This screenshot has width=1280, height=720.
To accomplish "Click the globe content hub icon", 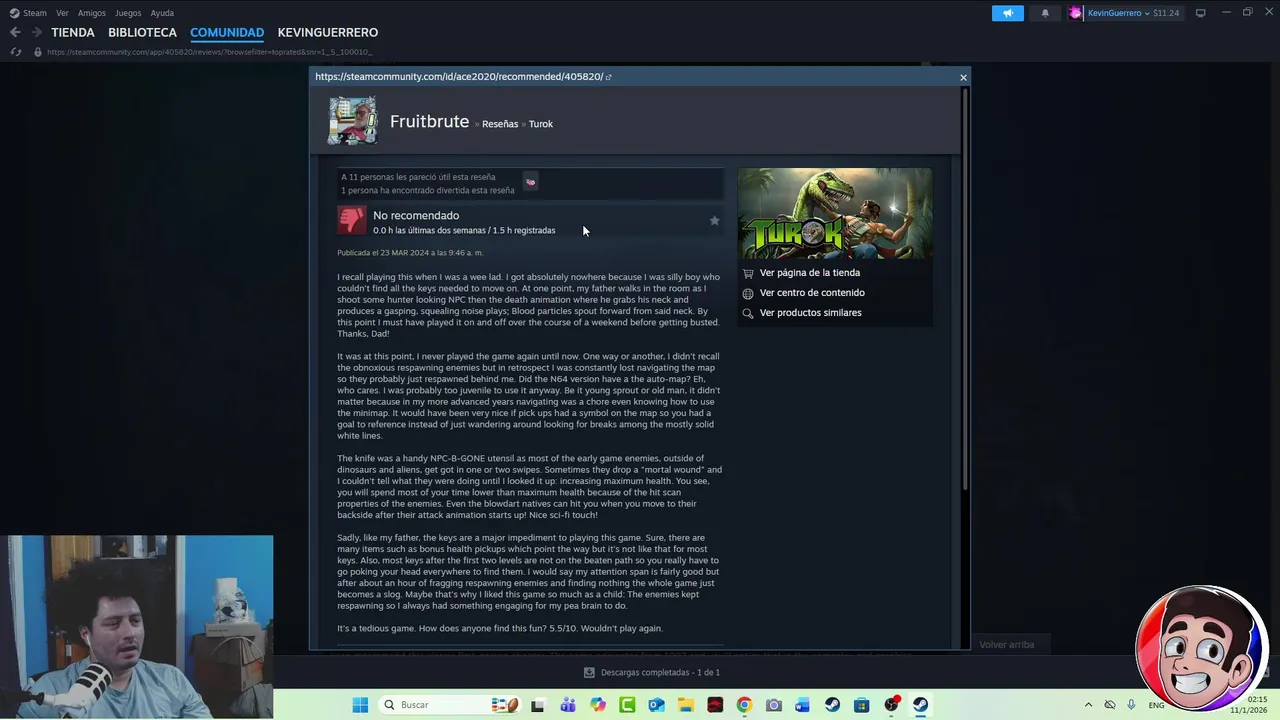I will [x=748, y=293].
